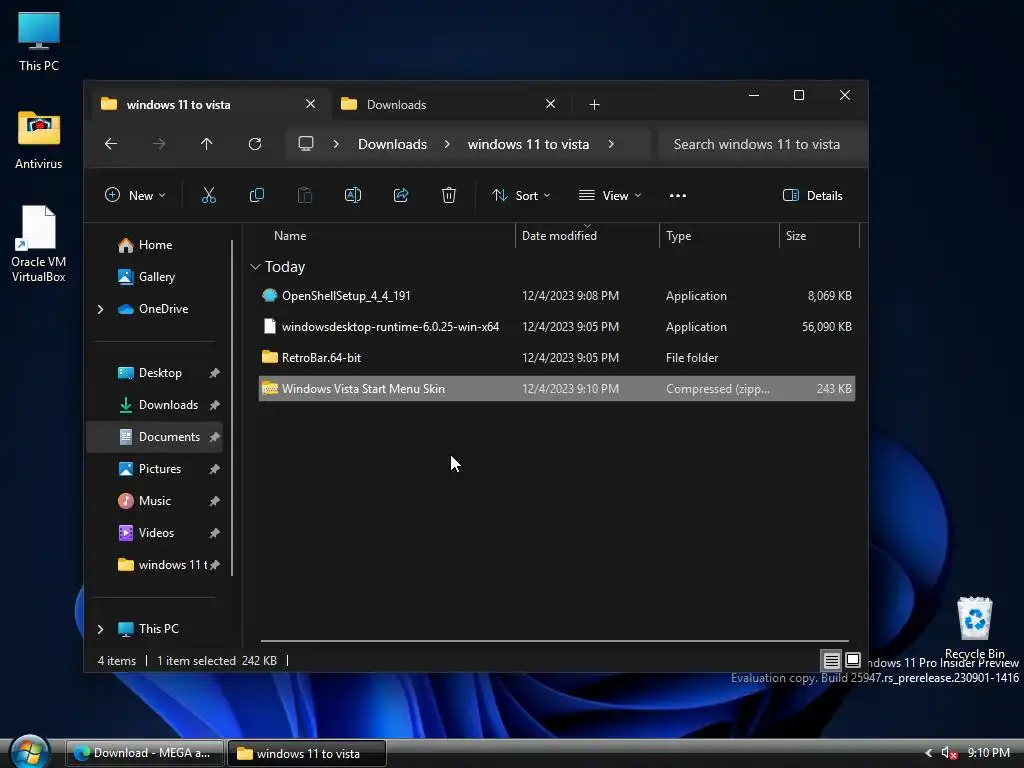The image size is (1024, 768).
Task: Click Downloads in the address breadcrumb
Action: coord(392,144)
